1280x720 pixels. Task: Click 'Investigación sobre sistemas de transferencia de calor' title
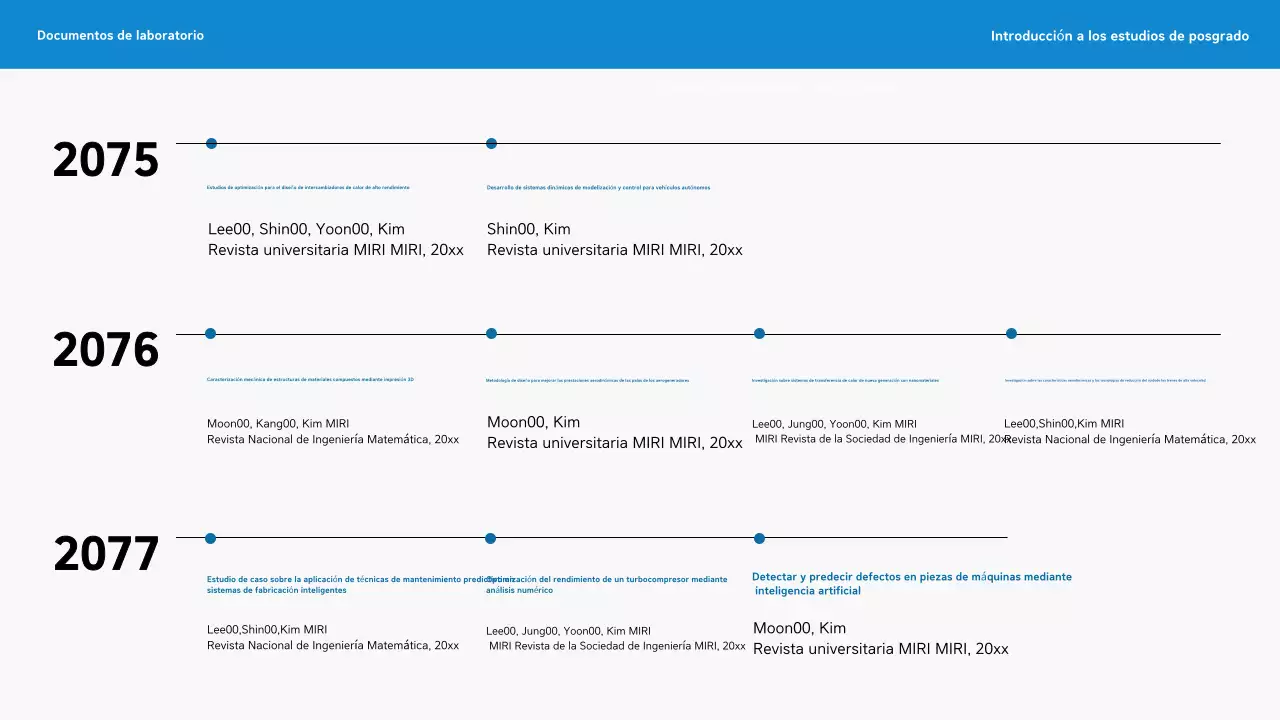[x=845, y=380]
